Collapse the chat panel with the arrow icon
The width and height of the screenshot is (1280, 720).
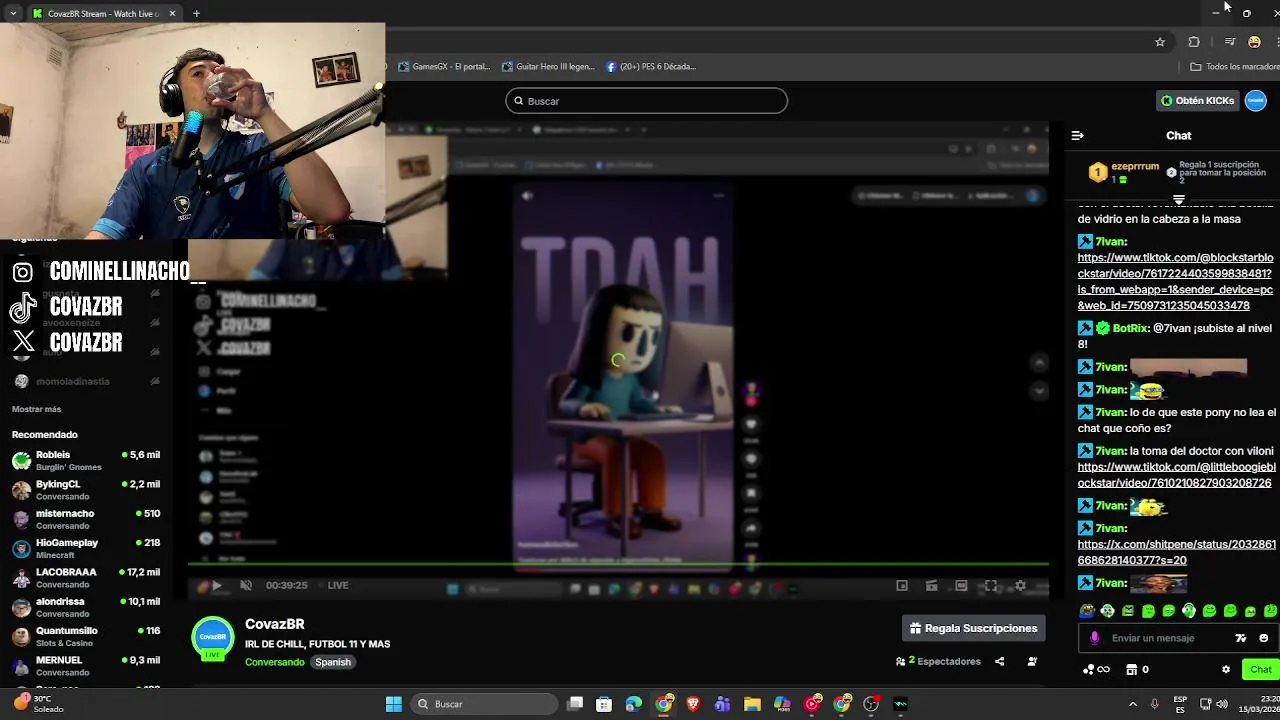tap(1077, 135)
